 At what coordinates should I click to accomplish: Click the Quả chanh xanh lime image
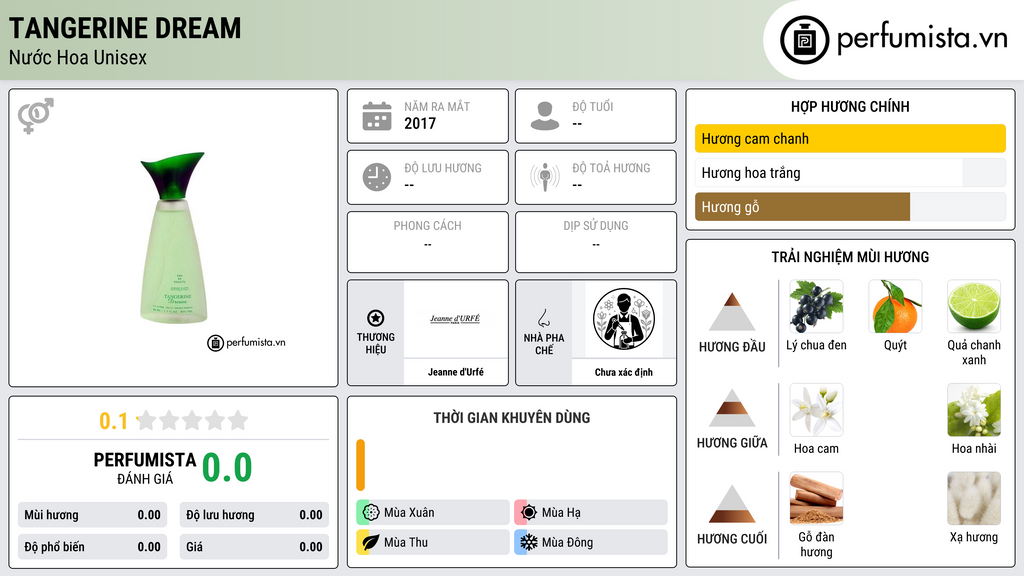[x=974, y=306]
